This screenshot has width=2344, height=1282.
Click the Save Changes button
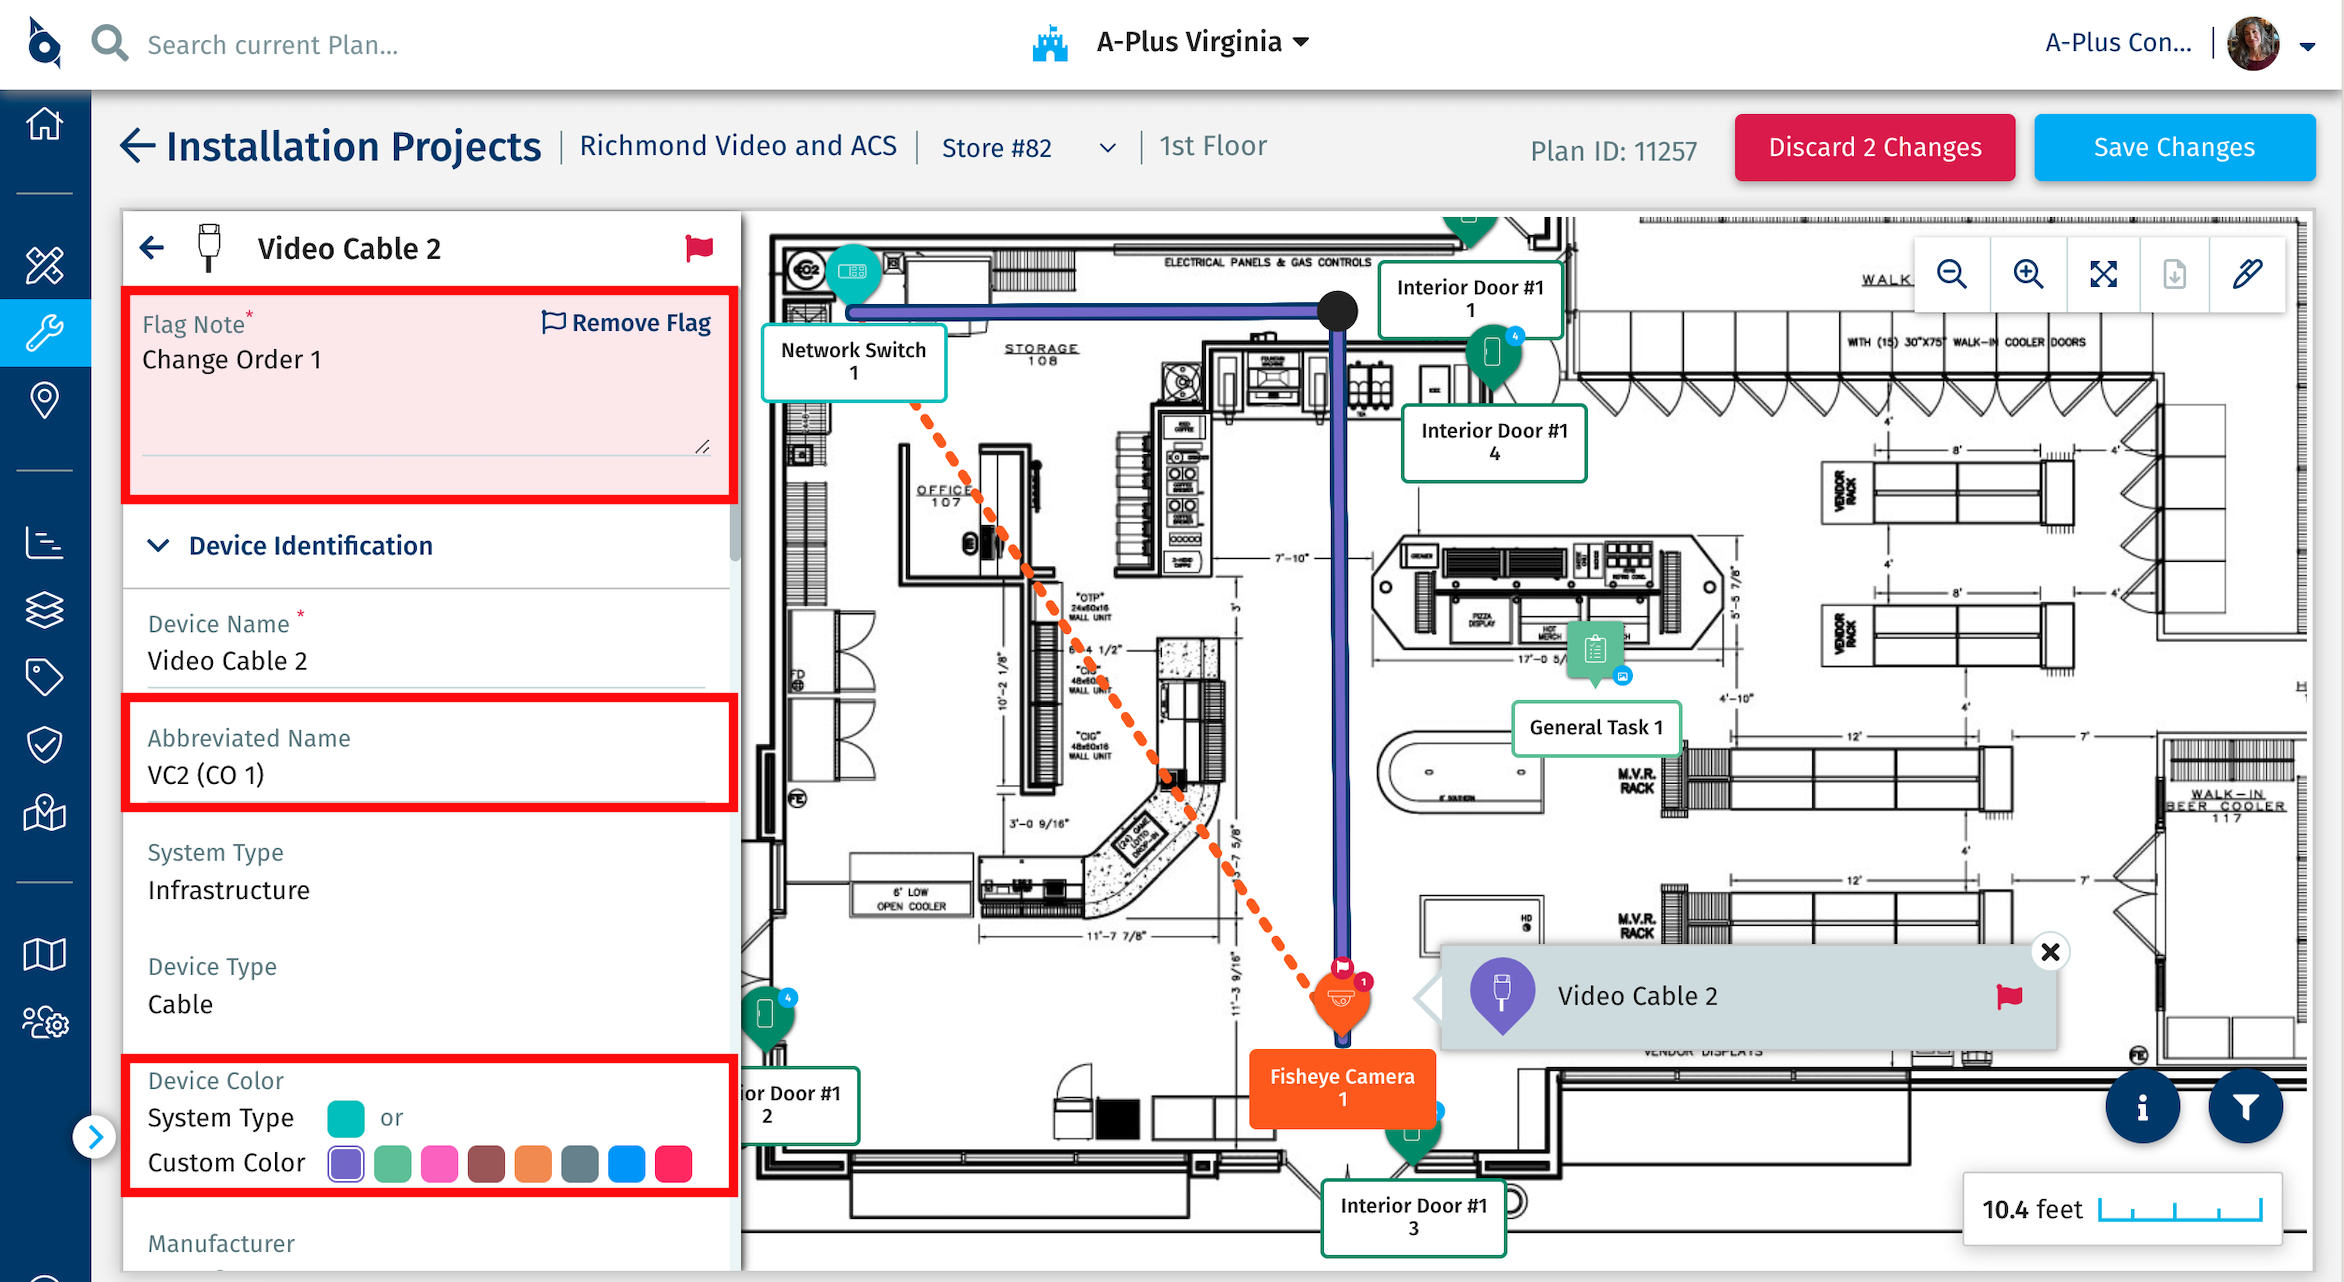[2174, 147]
